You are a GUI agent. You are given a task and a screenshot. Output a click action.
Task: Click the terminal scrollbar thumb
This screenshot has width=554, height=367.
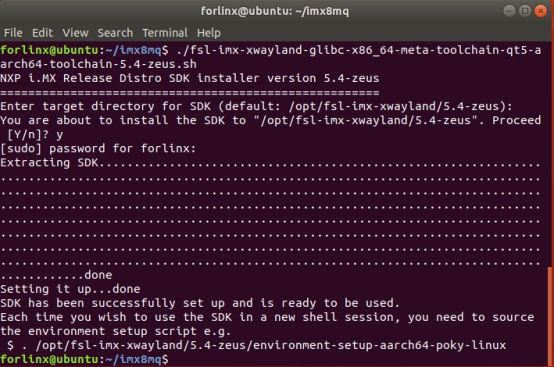(x=550, y=316)
